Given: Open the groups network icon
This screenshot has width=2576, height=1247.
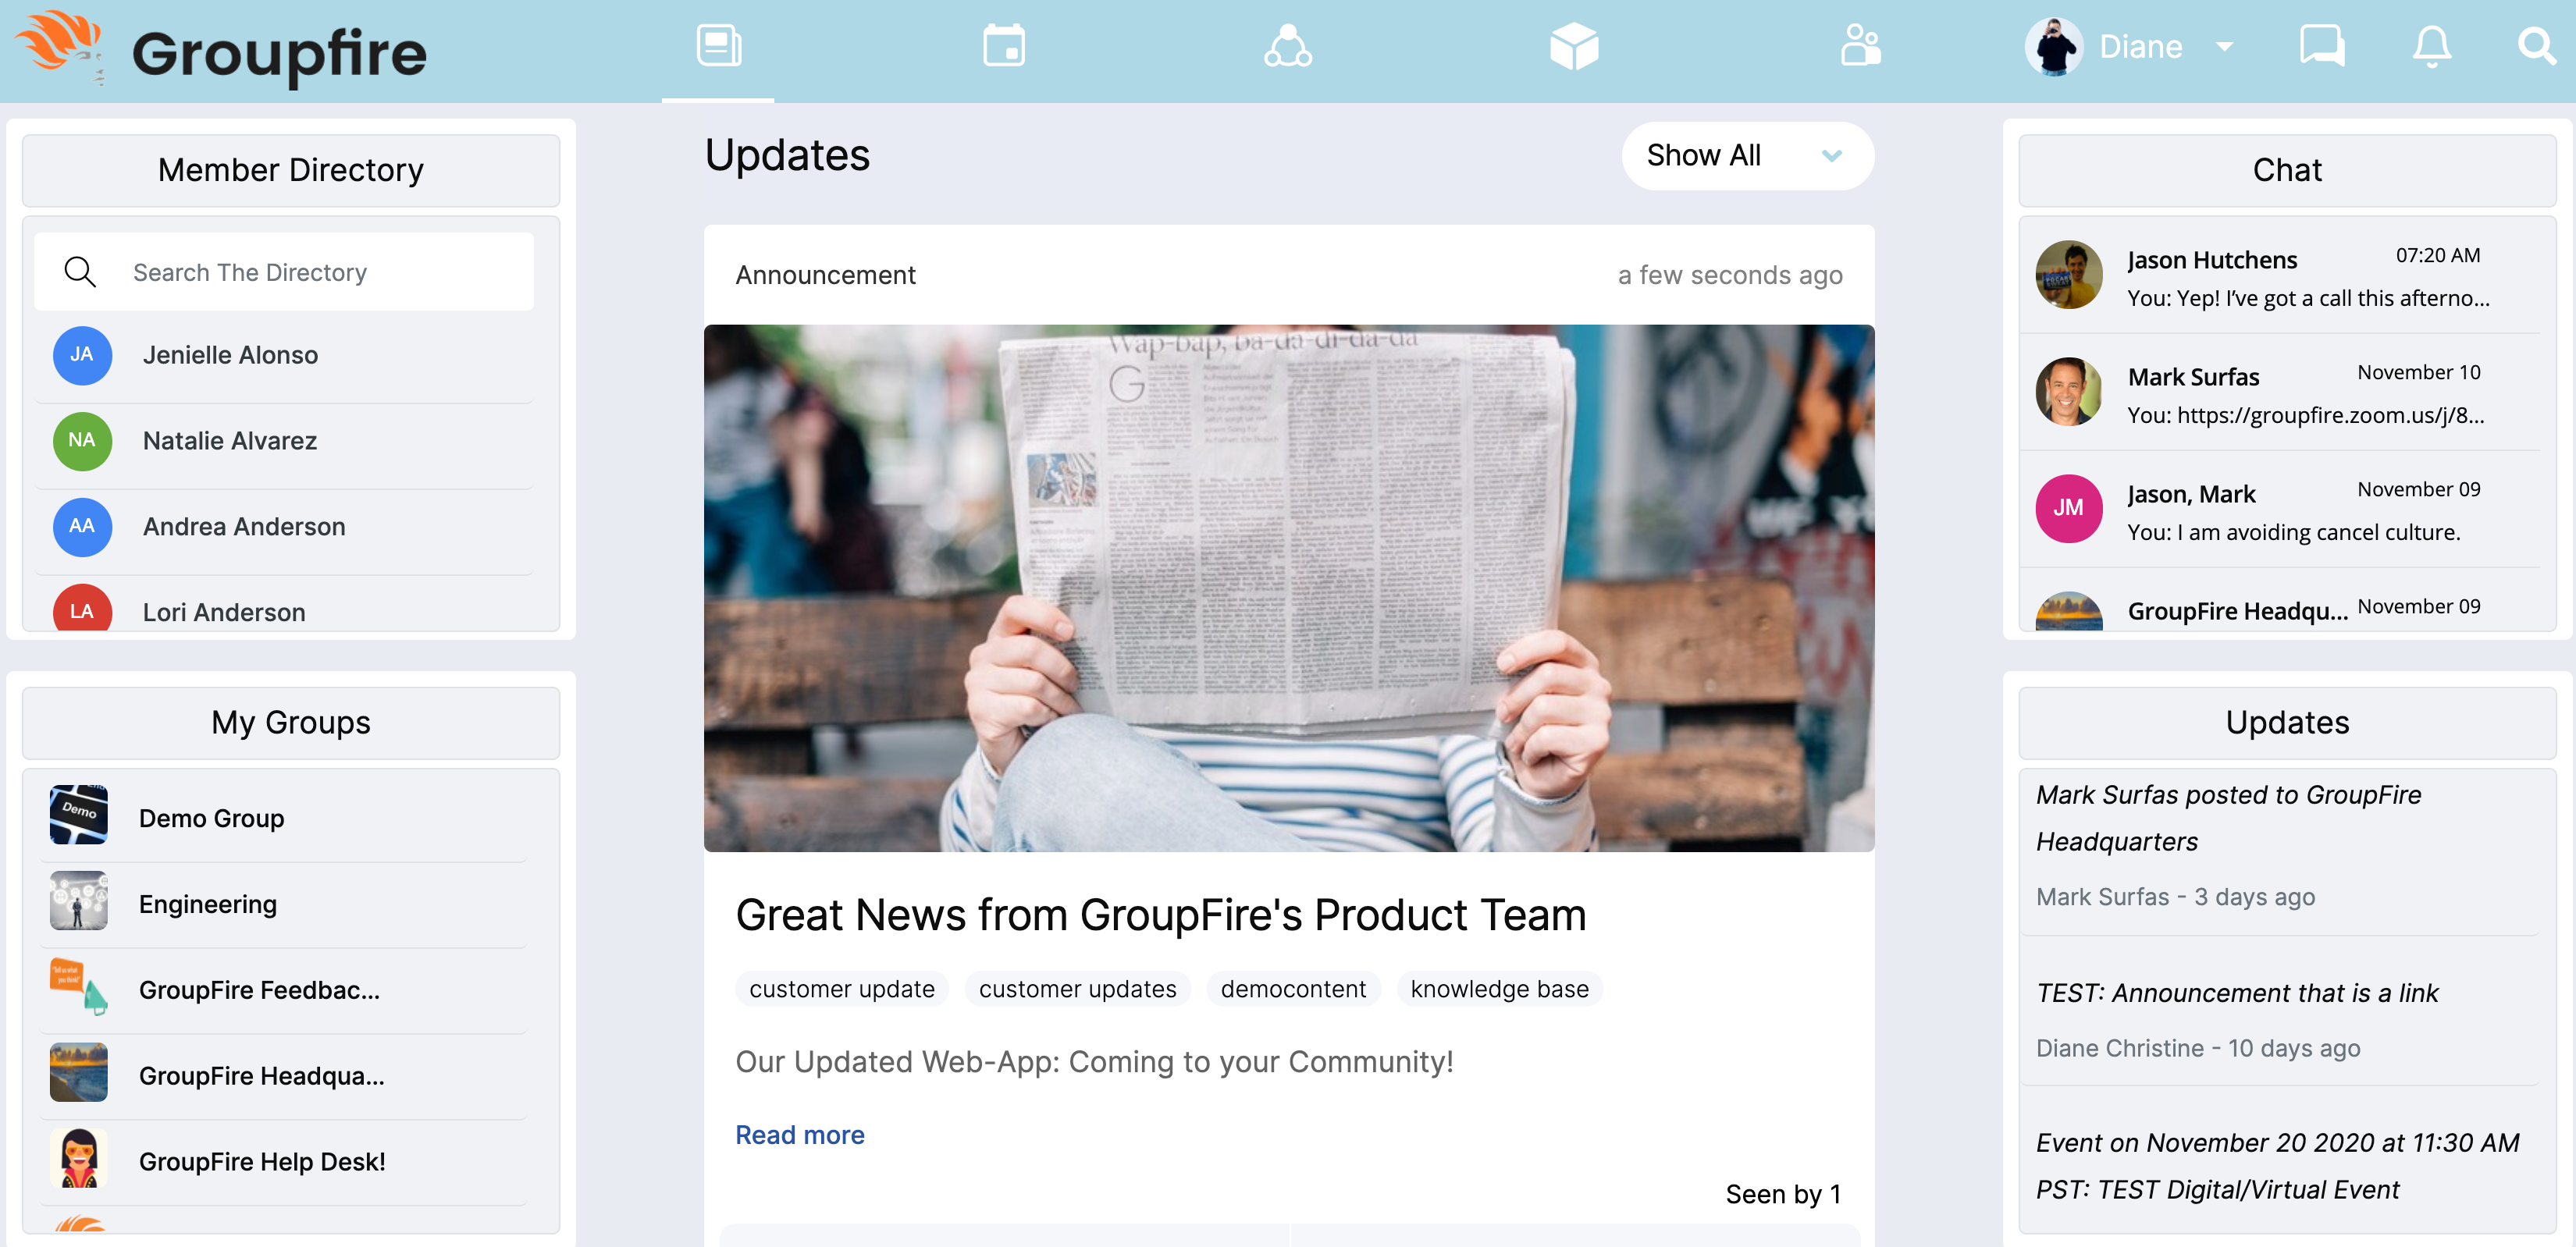Looking at the screenshot, I should (1288, 47).
